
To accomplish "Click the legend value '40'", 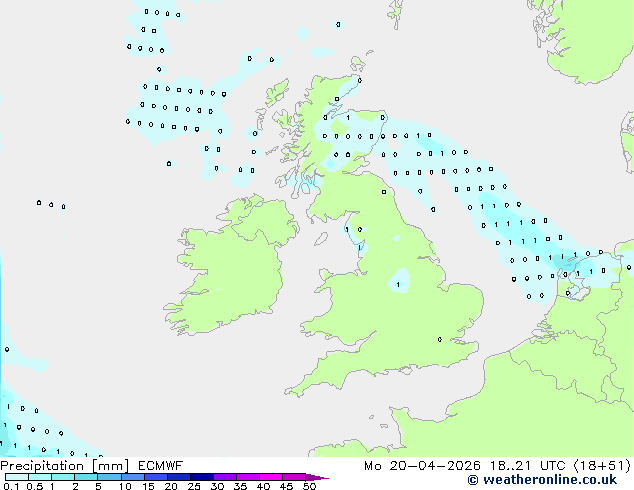I will tap(263, 486).
